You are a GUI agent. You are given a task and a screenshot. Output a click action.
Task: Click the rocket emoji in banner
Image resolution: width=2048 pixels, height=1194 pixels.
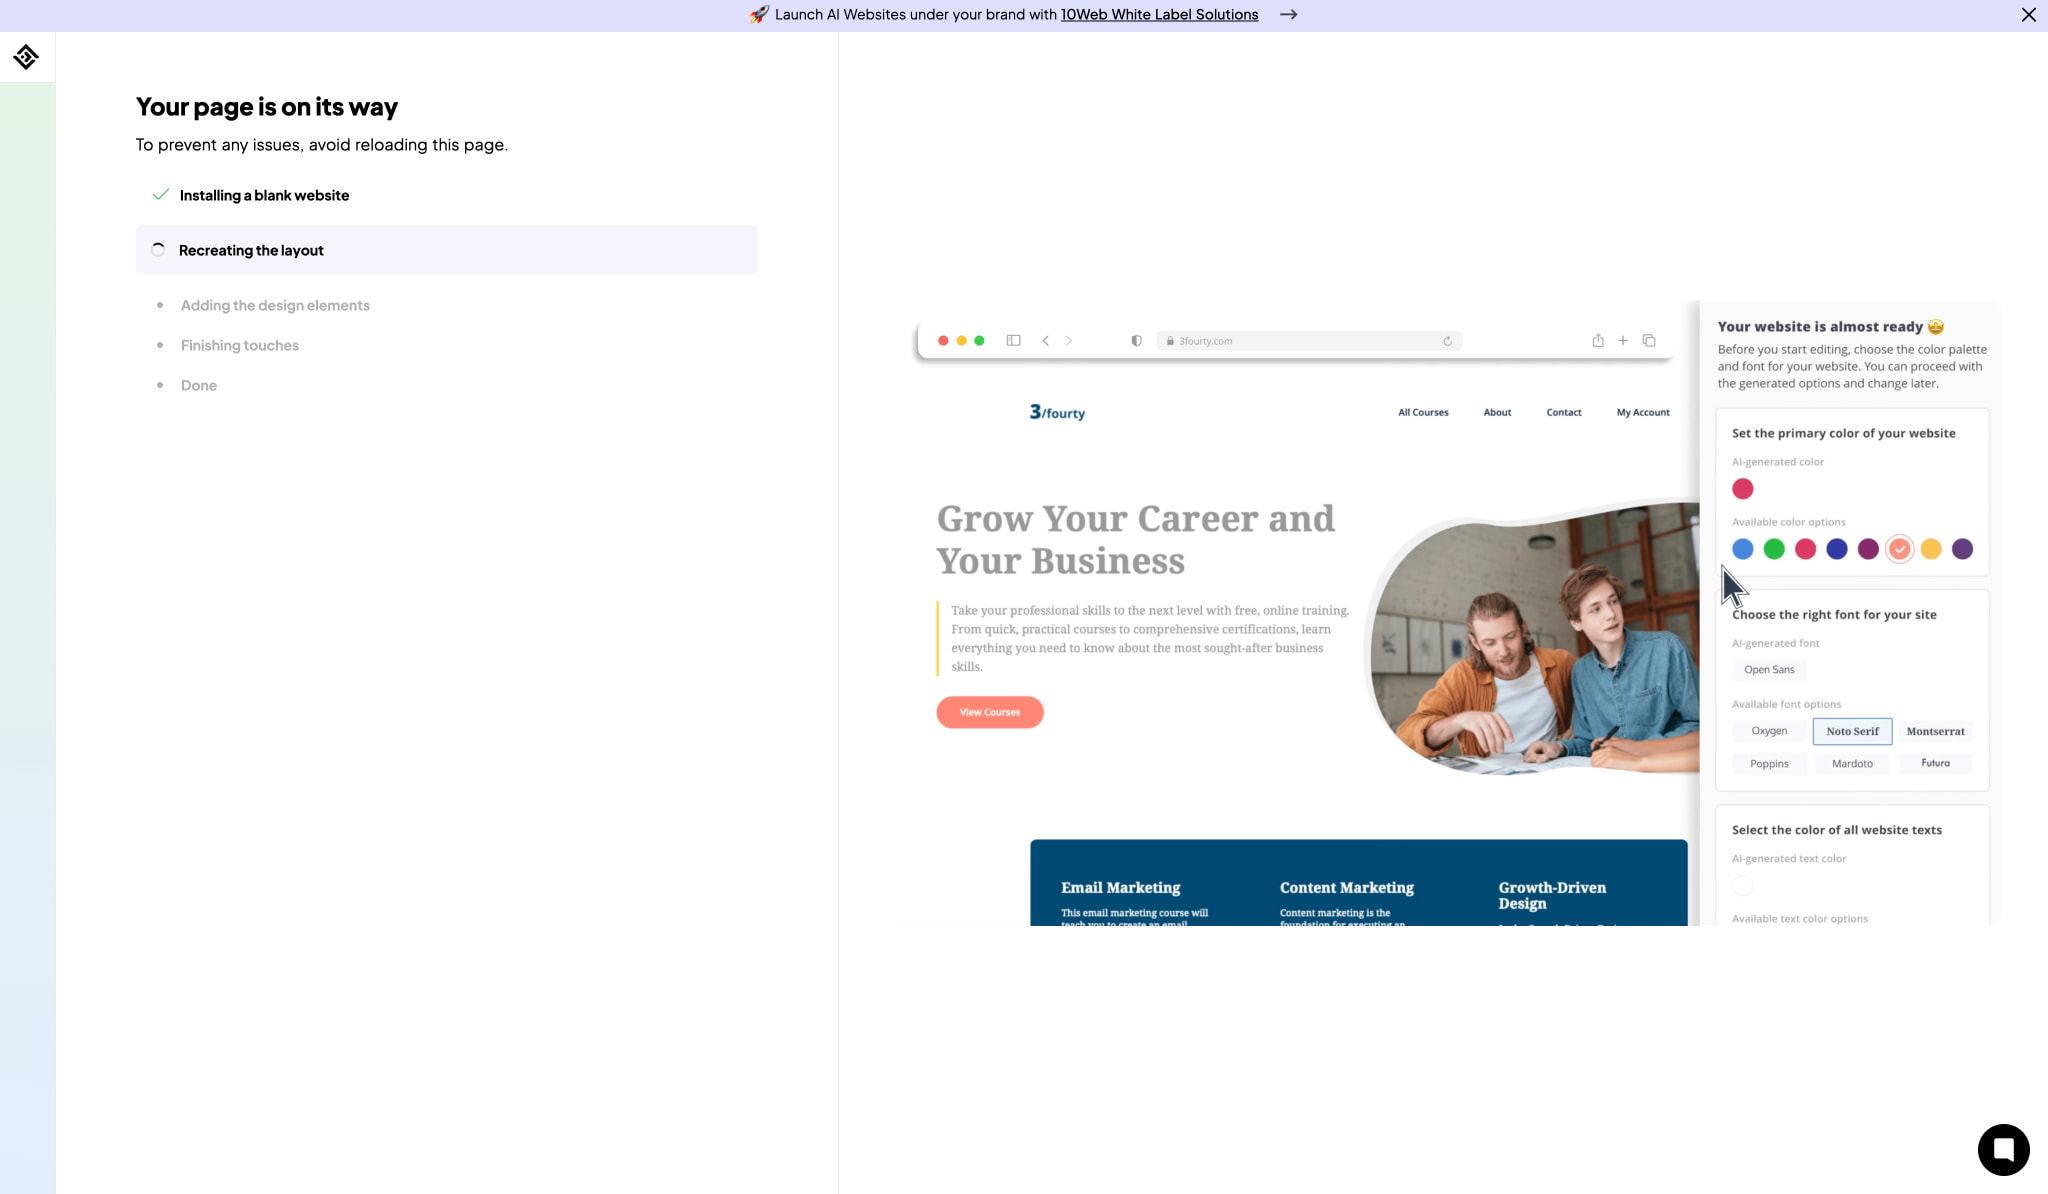click(759, 15)
